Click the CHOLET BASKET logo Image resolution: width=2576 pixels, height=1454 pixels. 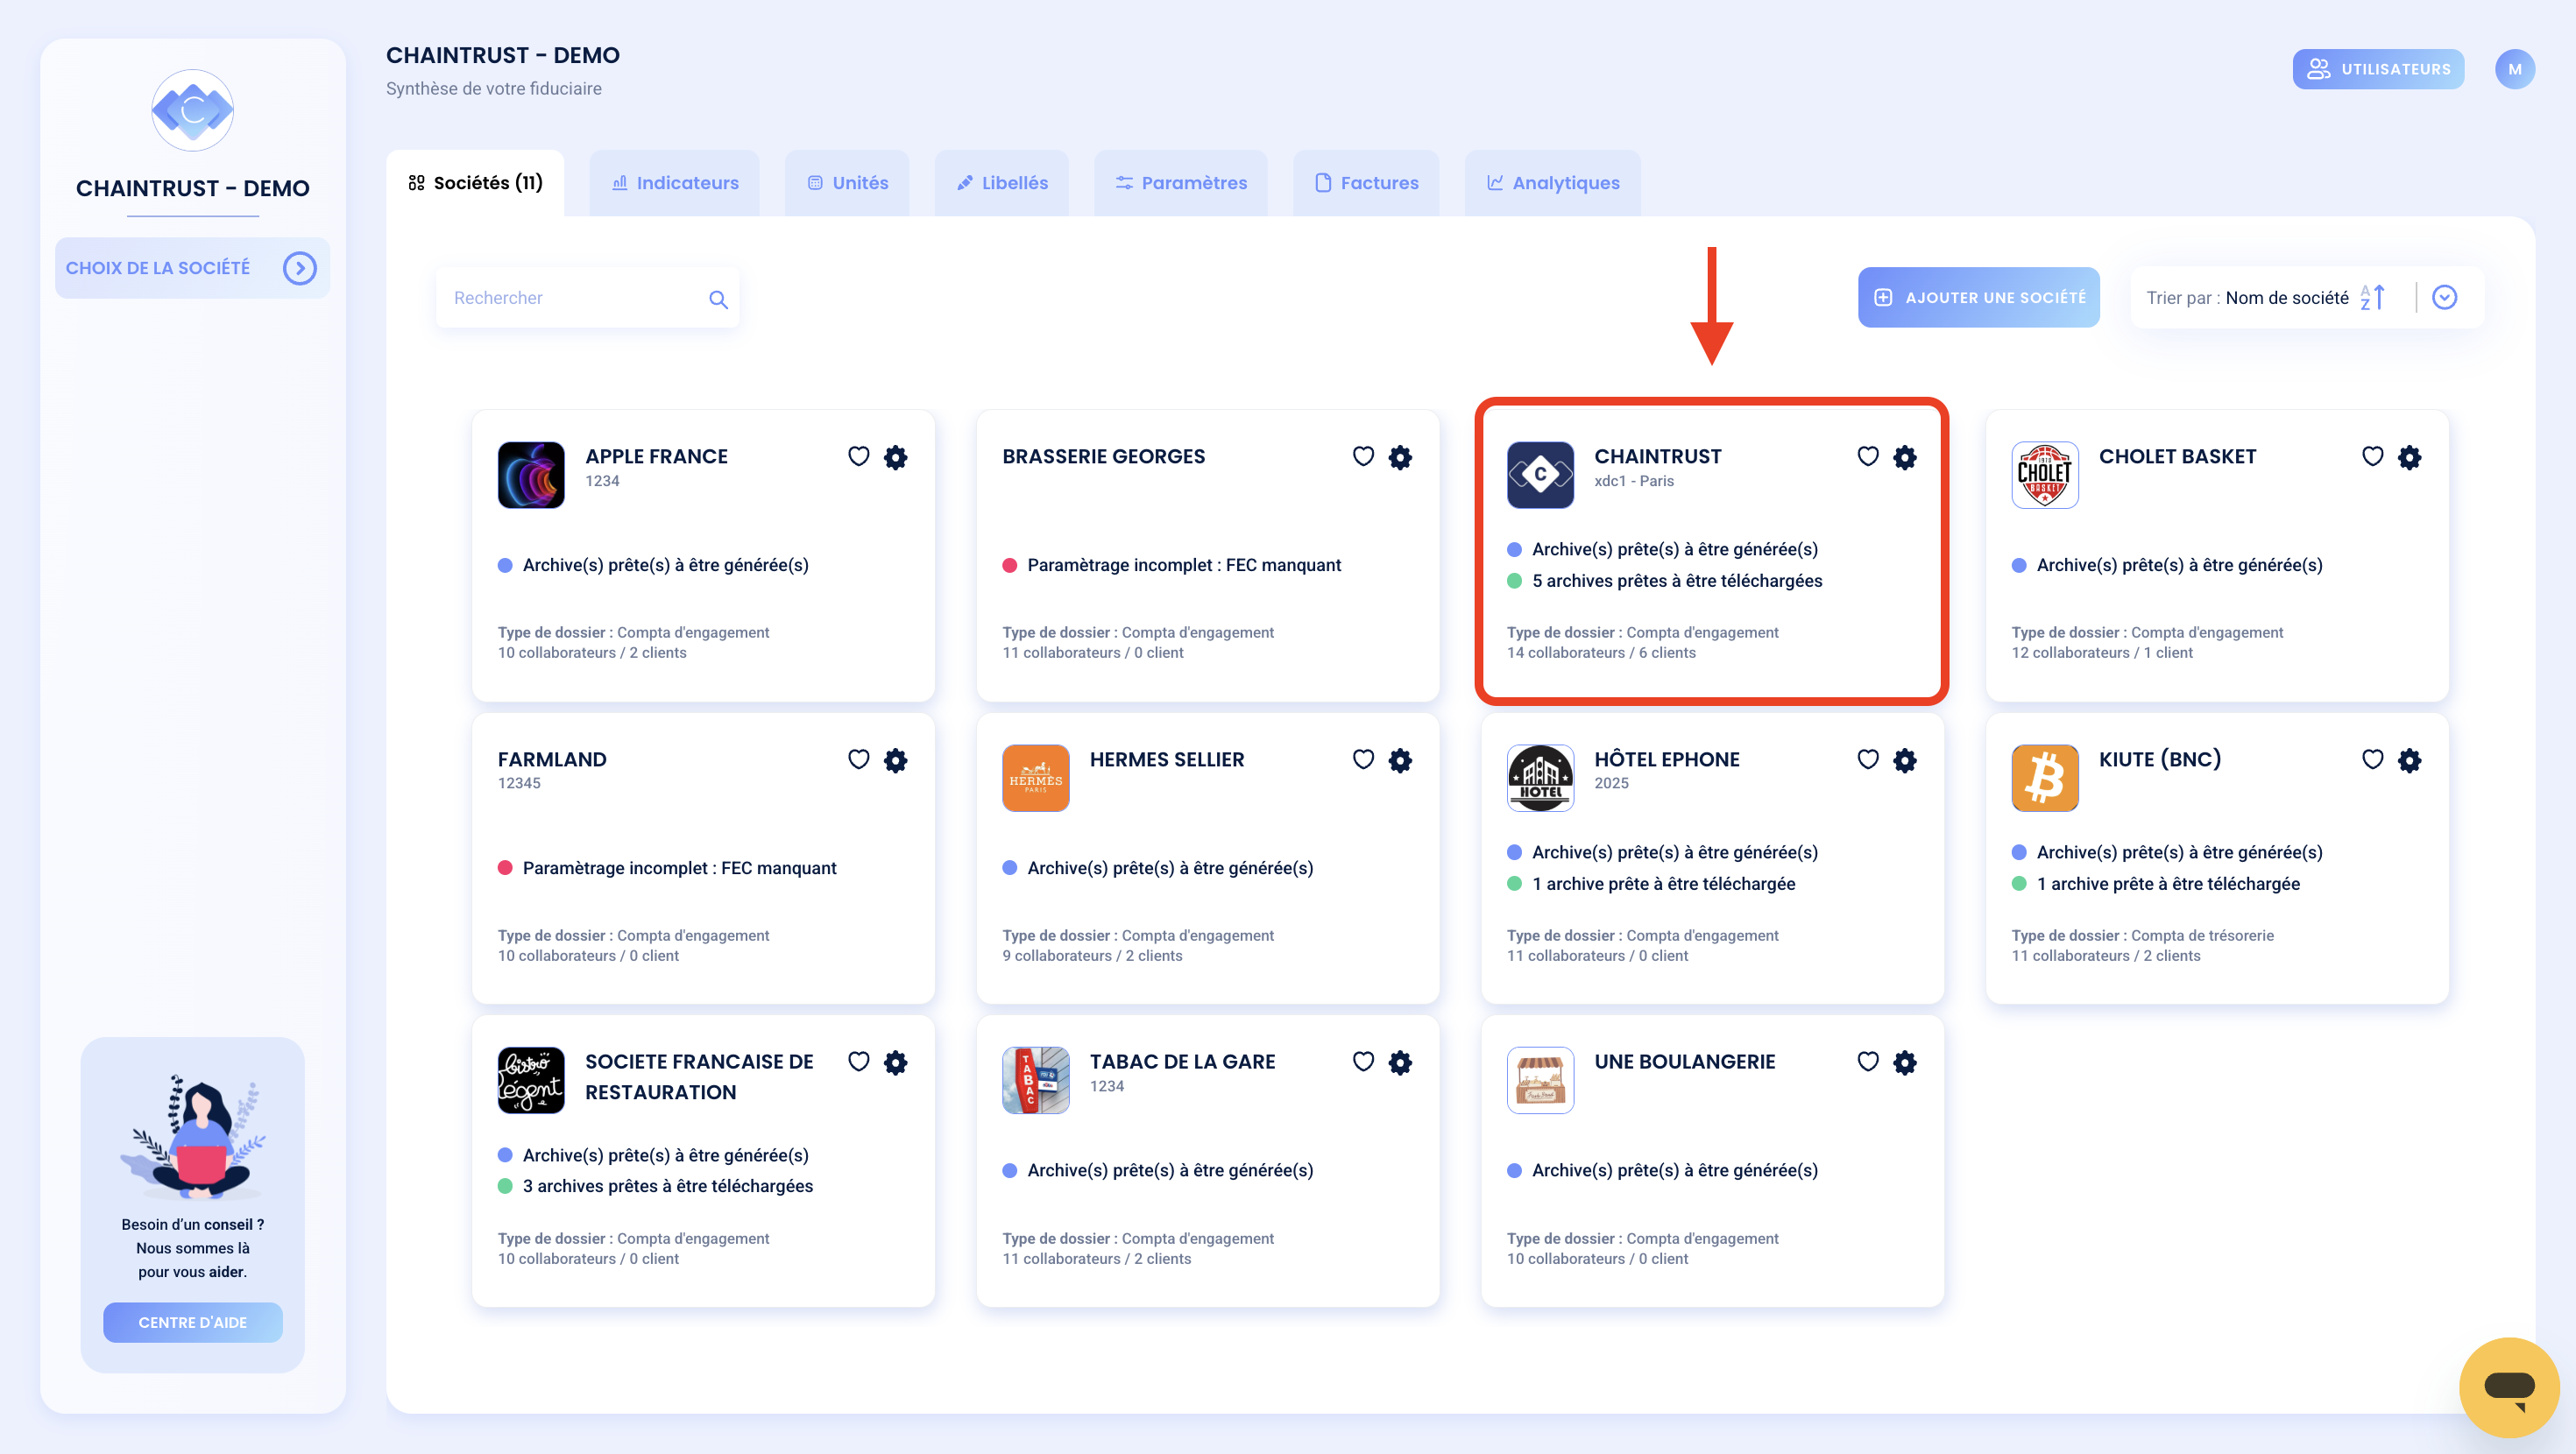click(x=2045, y=475)
